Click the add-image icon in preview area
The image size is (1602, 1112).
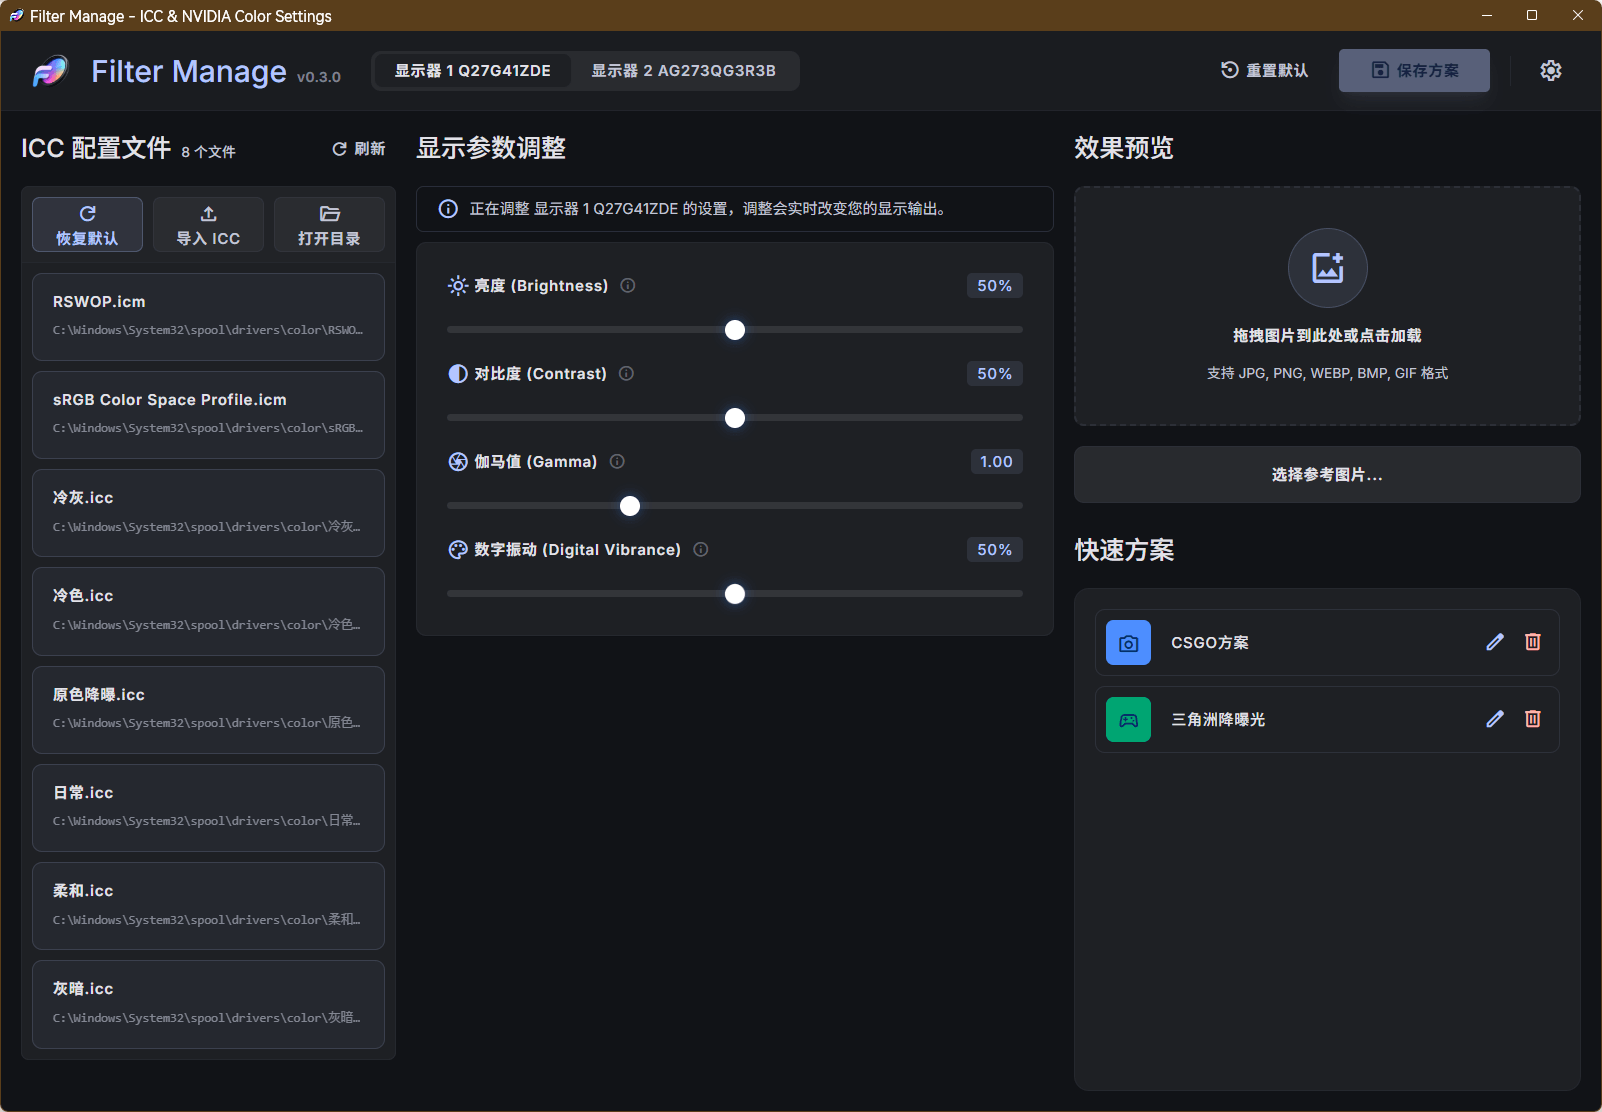(x=1328, y=268)
